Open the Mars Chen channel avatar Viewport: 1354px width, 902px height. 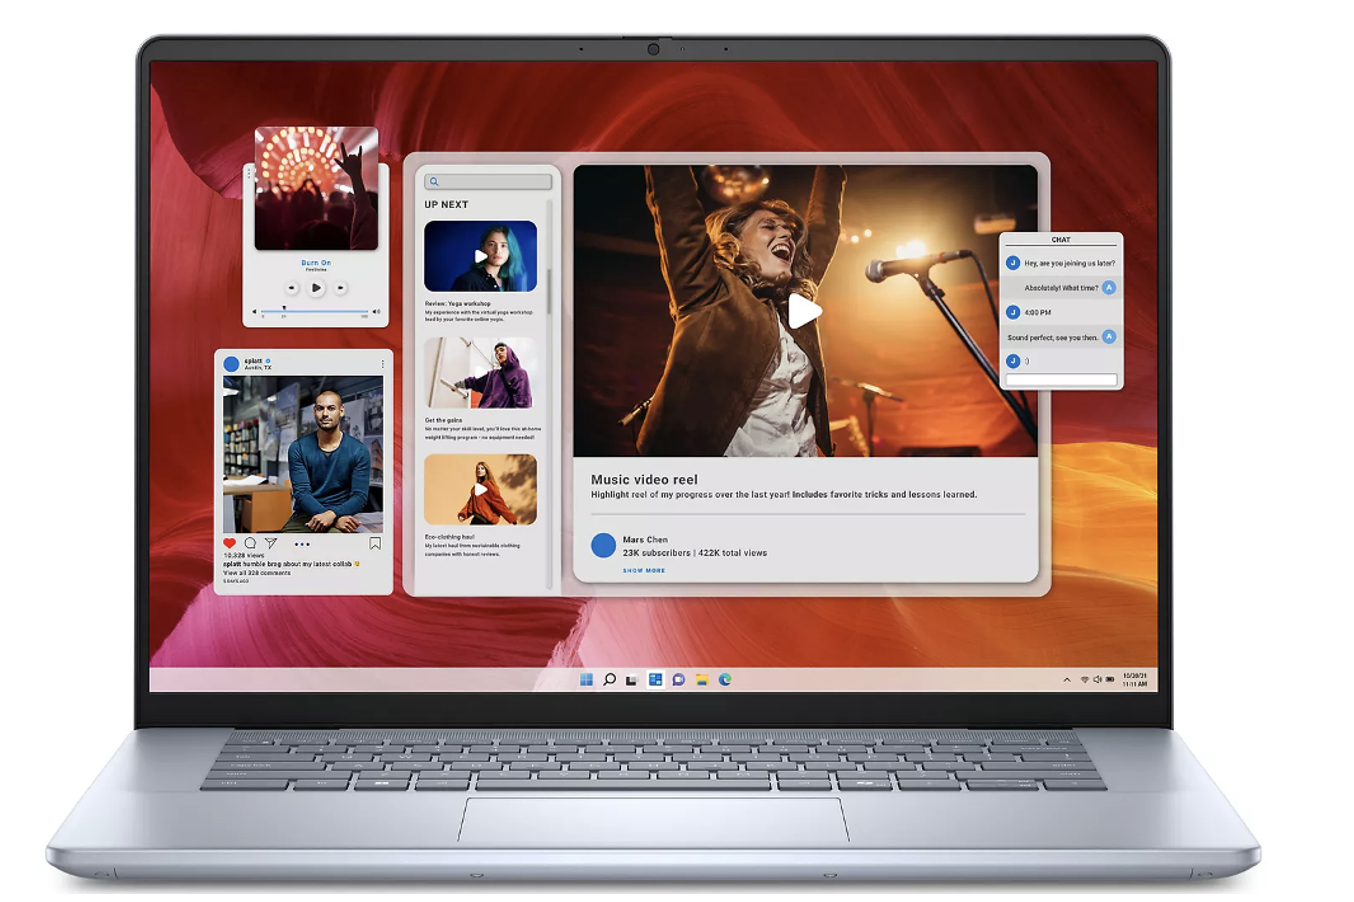tap(603, 545)
